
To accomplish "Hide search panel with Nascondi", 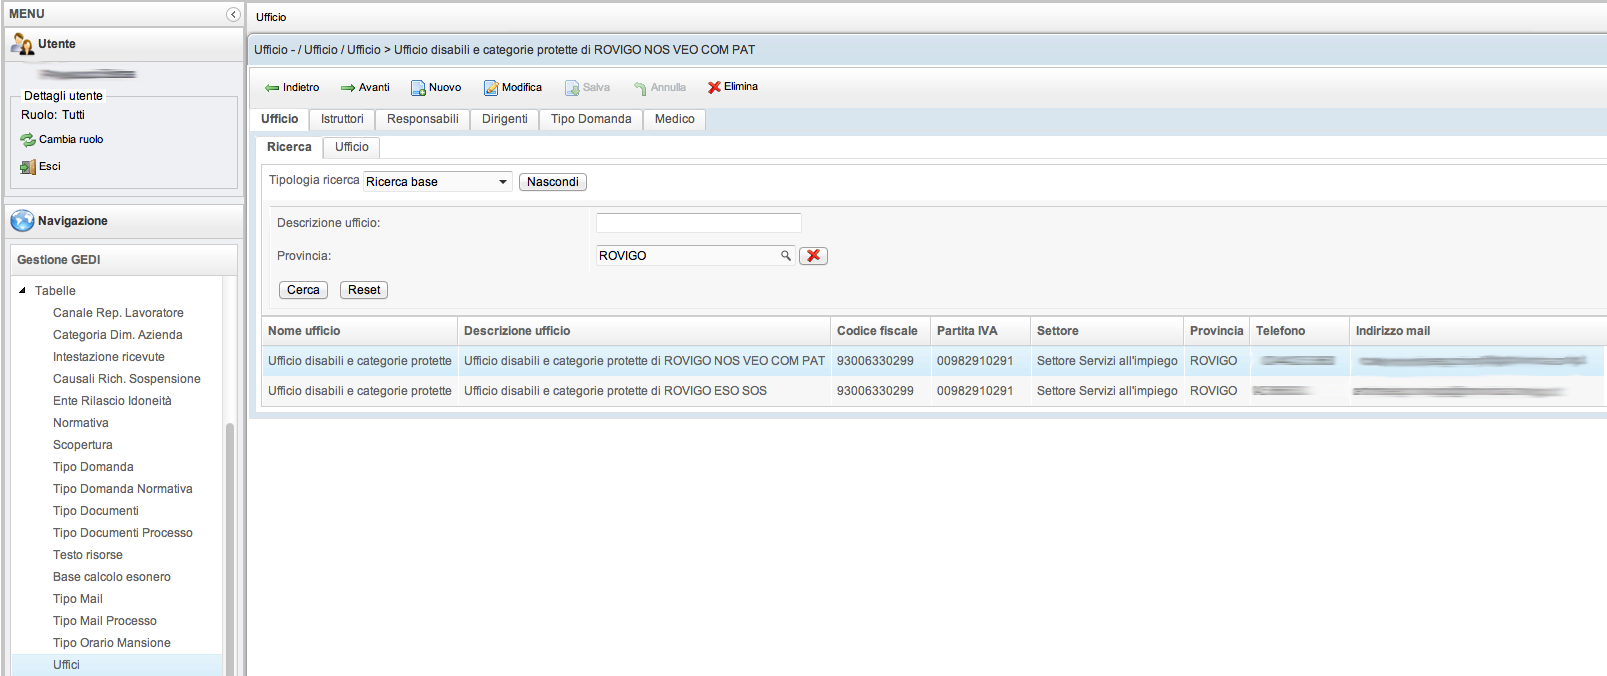I will pos(552,182).
